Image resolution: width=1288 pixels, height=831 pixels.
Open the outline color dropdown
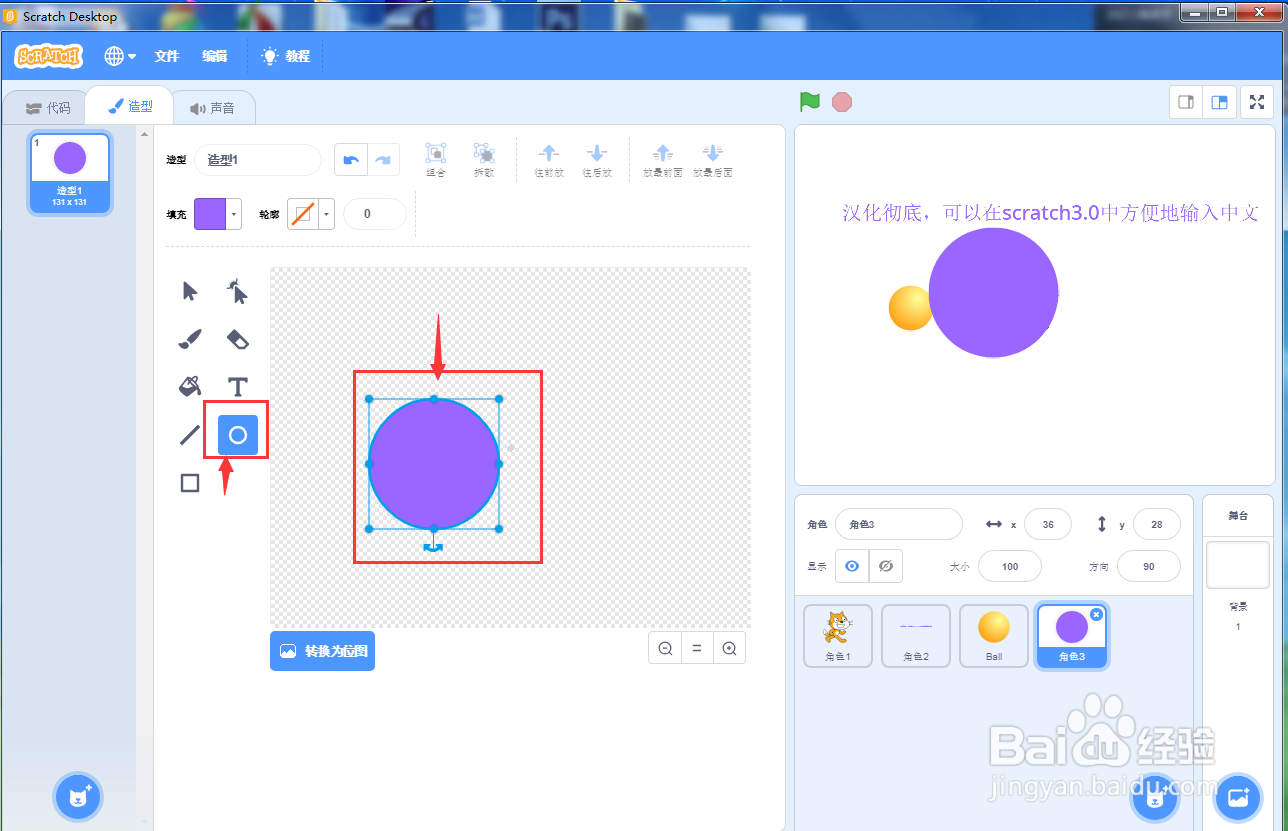(x=325, y=214)
